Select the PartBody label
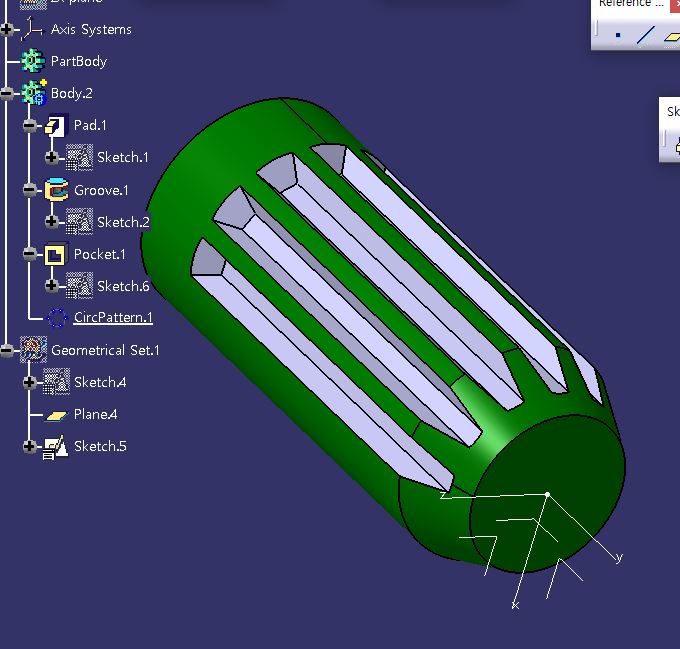 coord(79,62)
